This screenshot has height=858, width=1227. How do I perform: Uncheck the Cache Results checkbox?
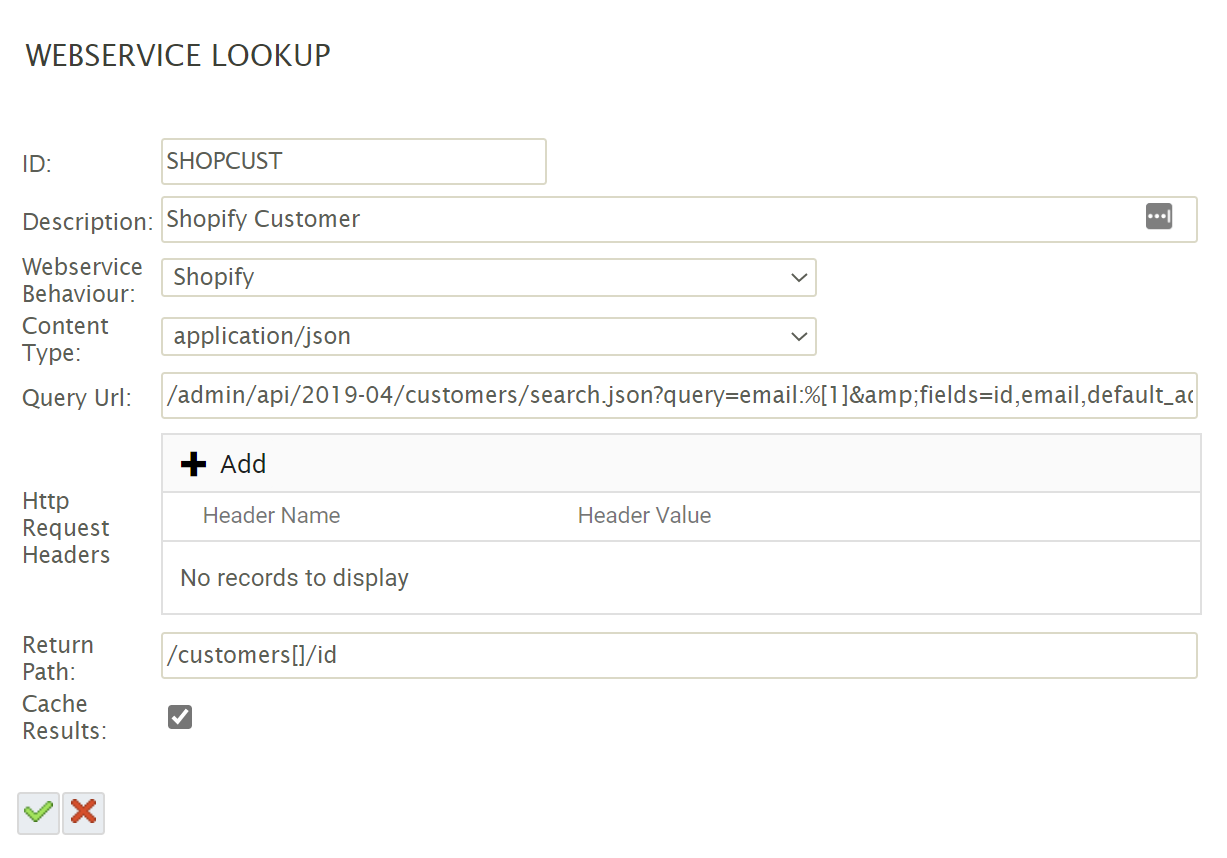point(180,717)
